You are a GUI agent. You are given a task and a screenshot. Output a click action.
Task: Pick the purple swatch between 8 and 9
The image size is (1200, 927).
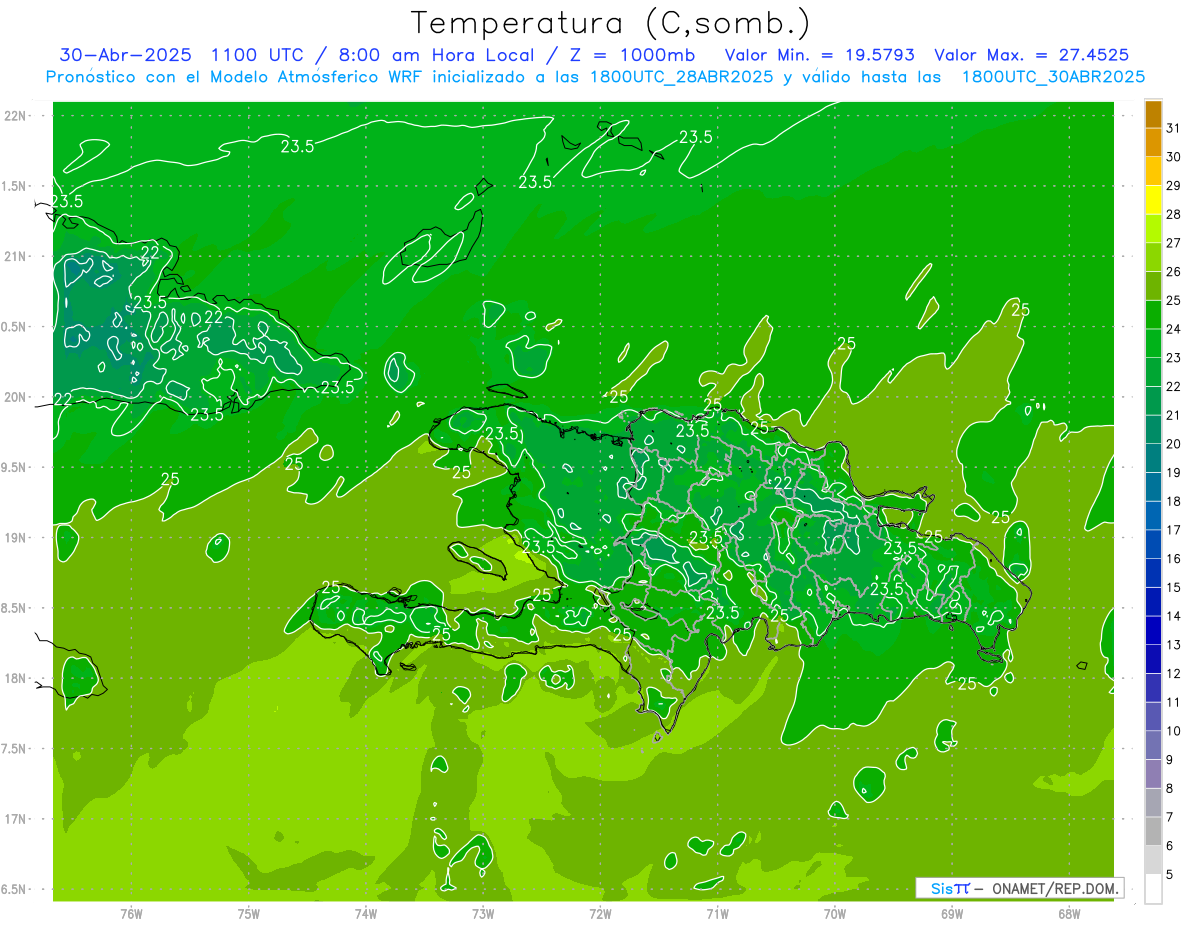(x=1153, y=775)
